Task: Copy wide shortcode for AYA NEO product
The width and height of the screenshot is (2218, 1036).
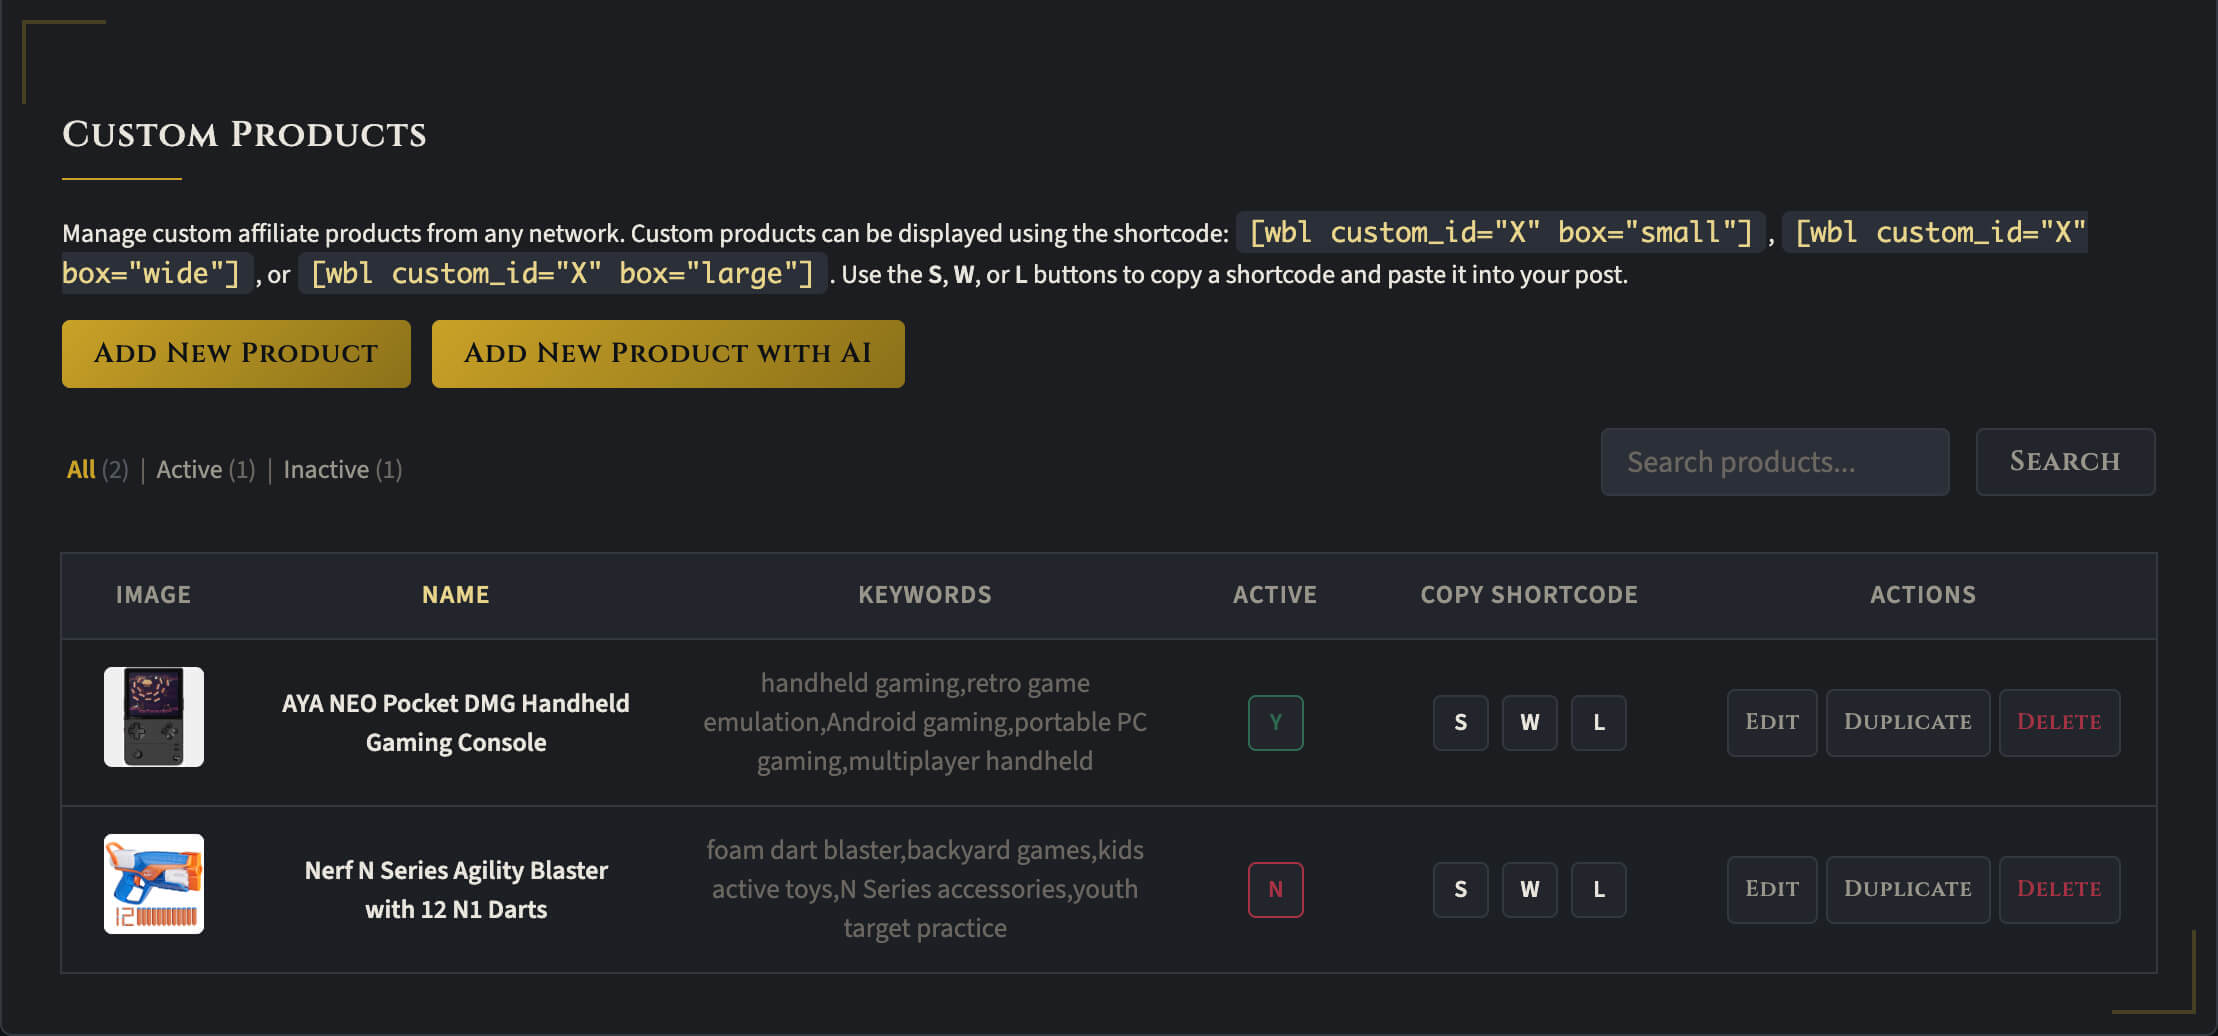Action: (x=1529, y=722)
